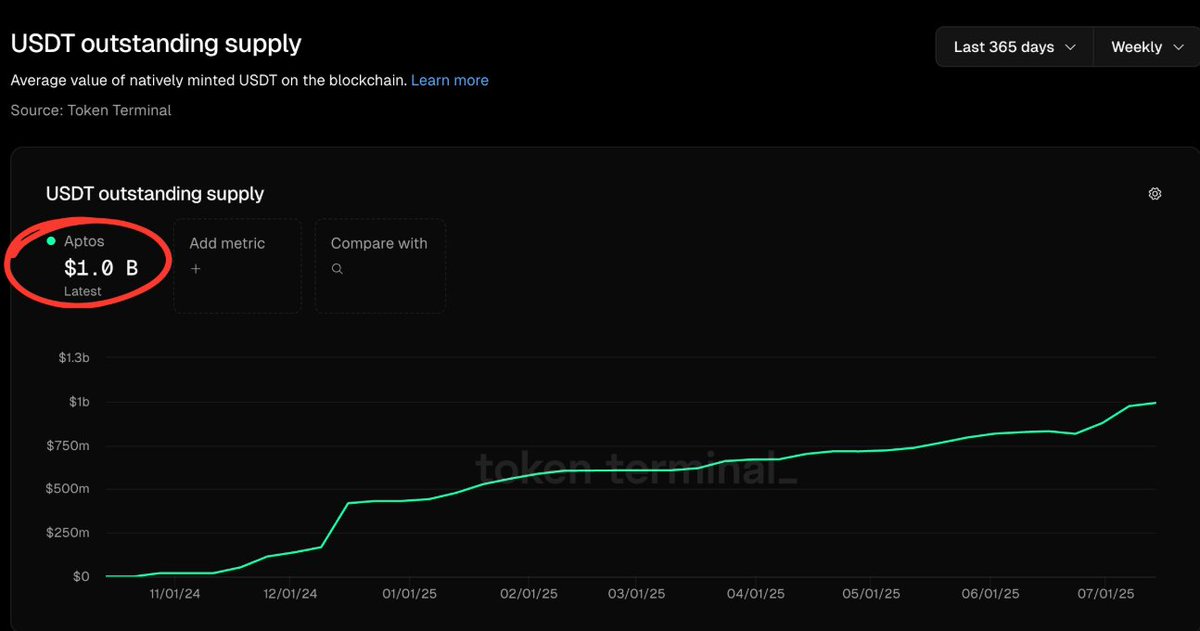This screenshot has width=1200, height=631.
Task: Click the 06/01/25 x-axis date
Action: pos(988,593)
